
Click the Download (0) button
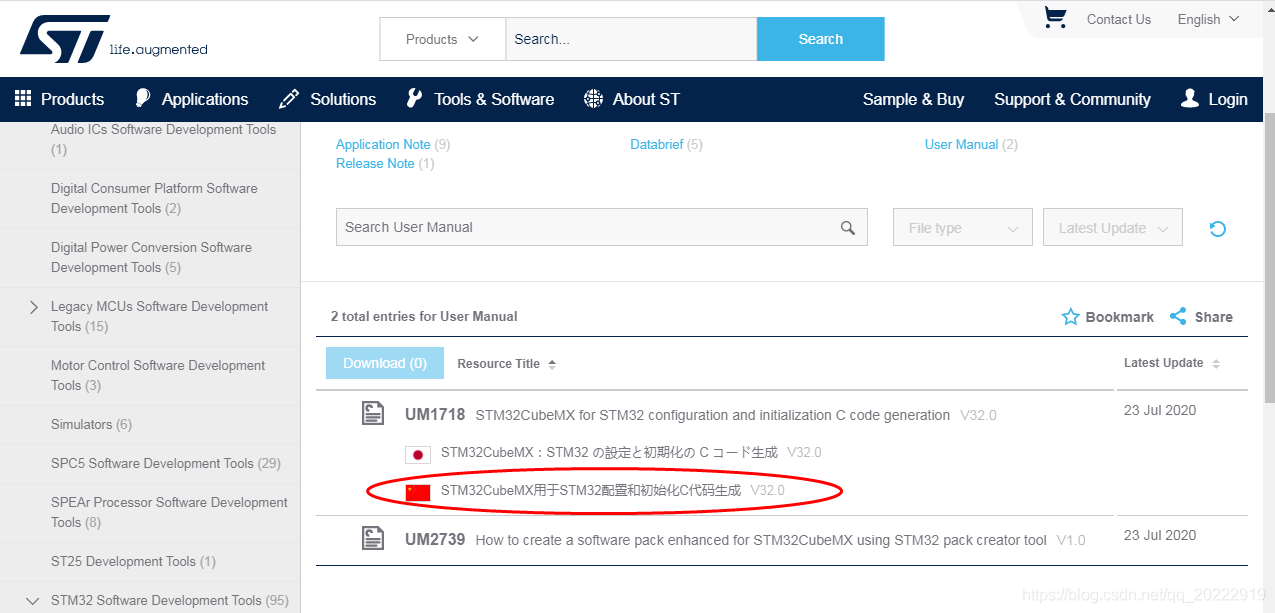click(x=385, y=363)
